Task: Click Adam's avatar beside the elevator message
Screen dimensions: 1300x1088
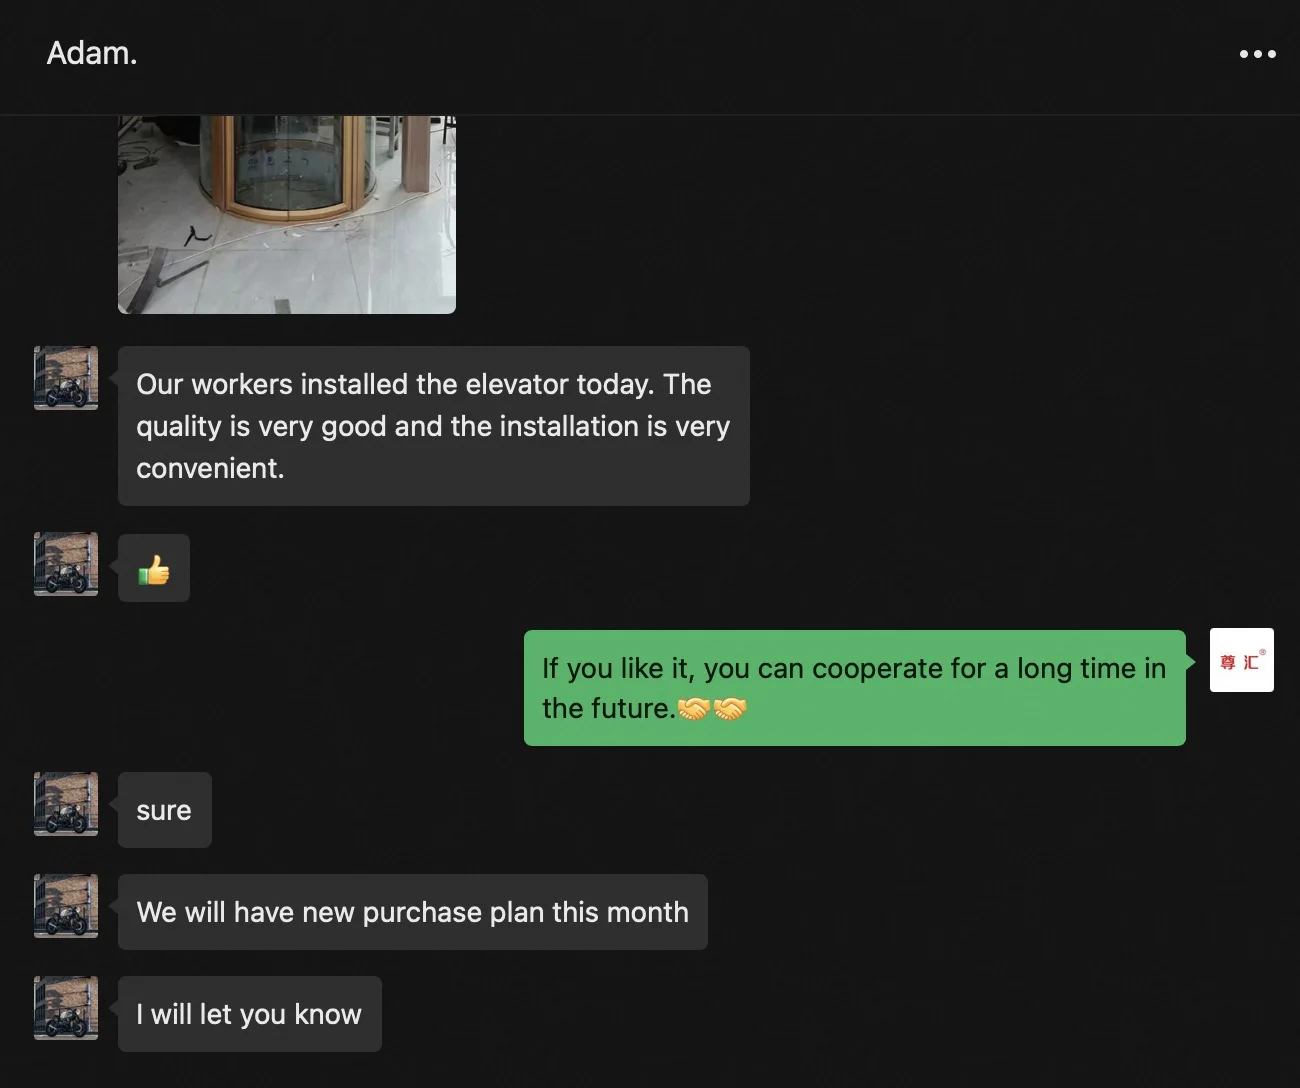Action: (66, 378)
